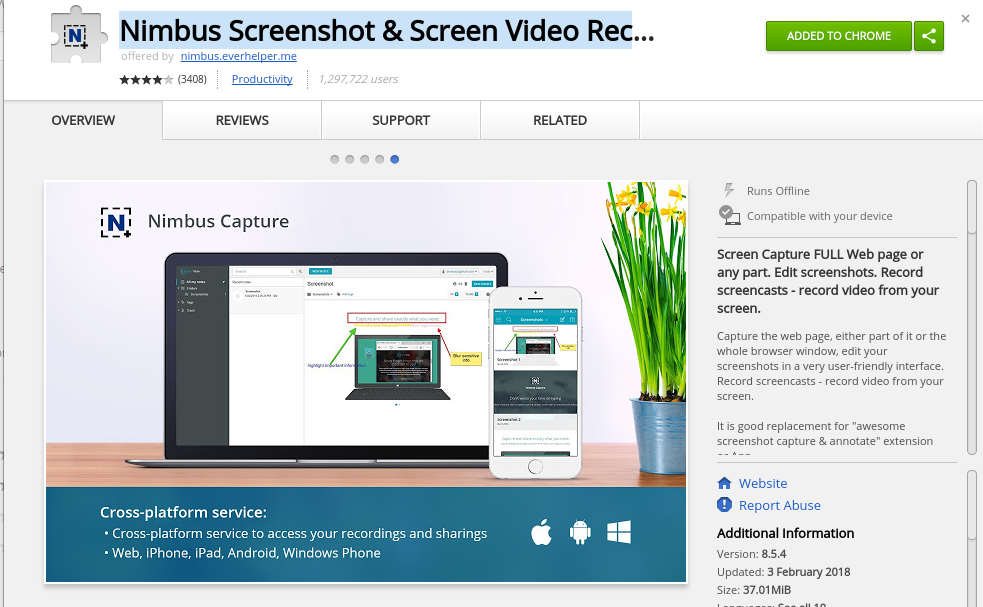The height and width of the screenshot is (607, 983).
Task: Select the second screenshot carousel dot
Action: (x=350, y=159)
